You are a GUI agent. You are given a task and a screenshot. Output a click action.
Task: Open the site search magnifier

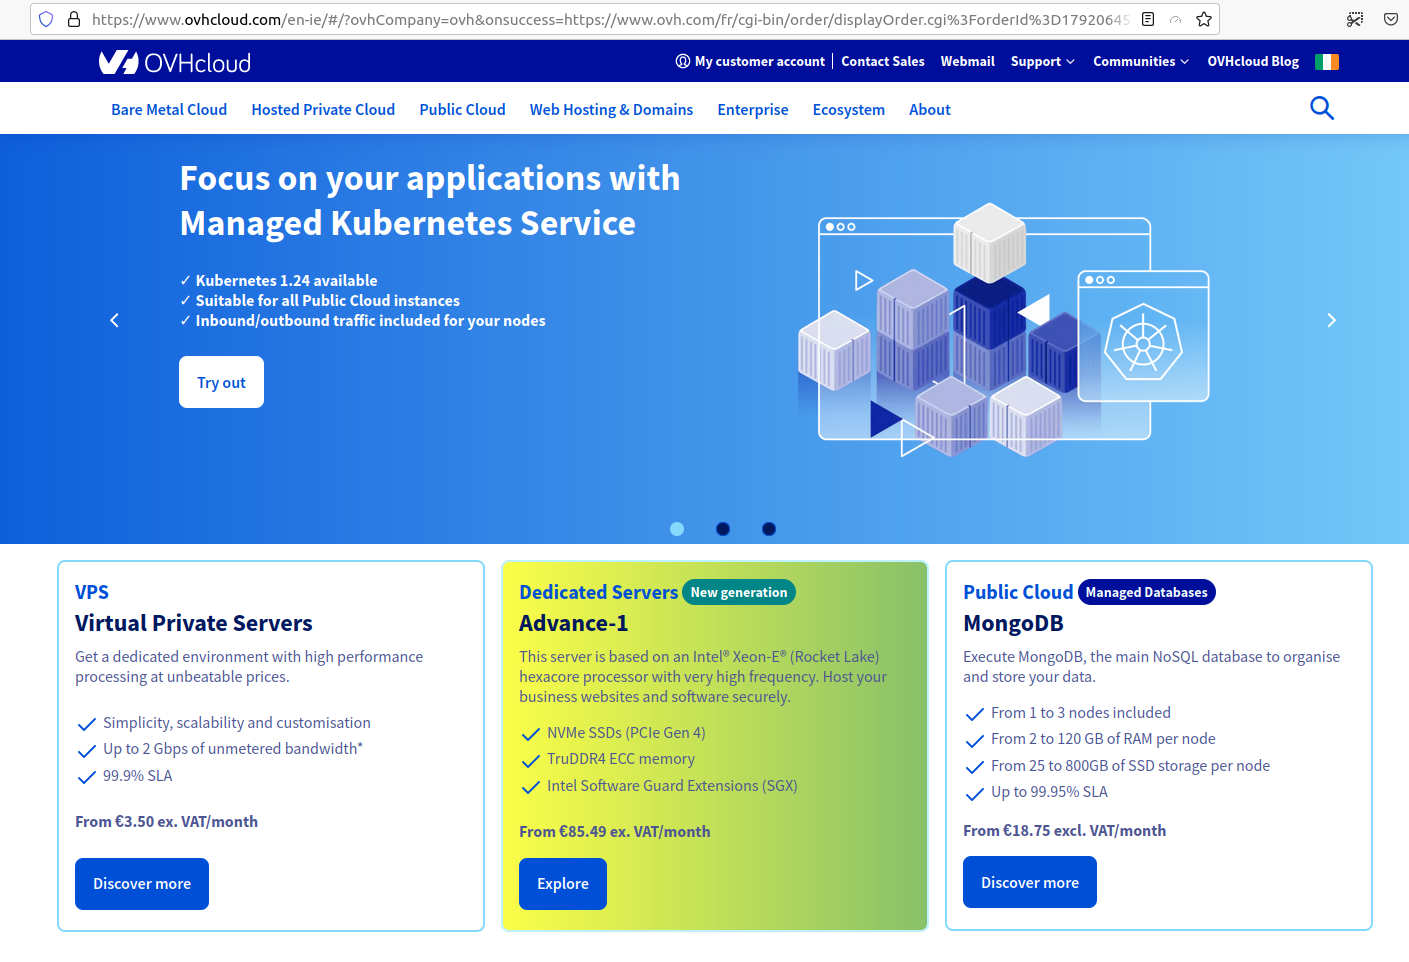click(1322, 108)
